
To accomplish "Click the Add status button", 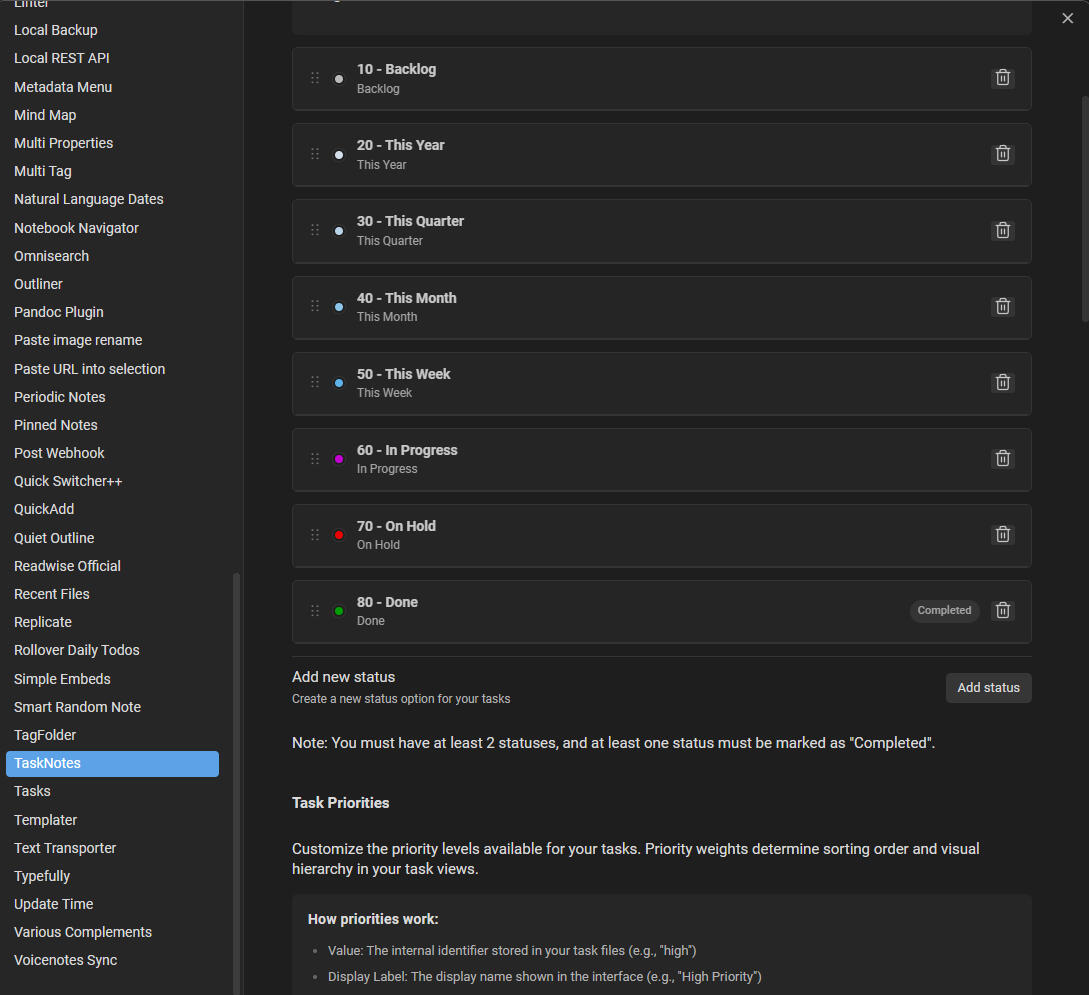I will (988, 688).
